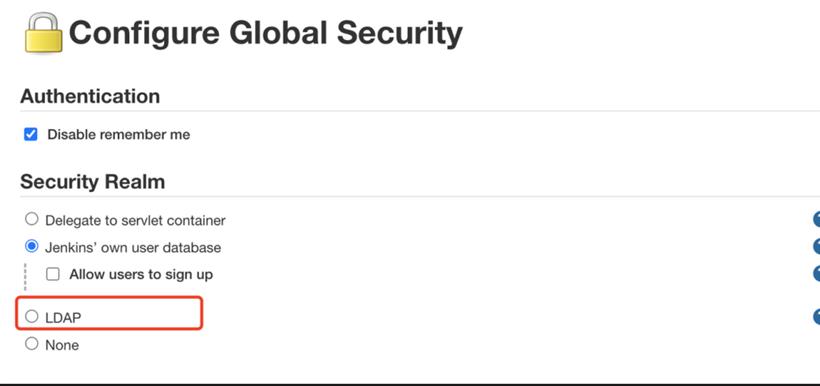This screenshot has height=386, width=820.
Task: Choose the LDAP radio button
Action: [x=32, y=316]
